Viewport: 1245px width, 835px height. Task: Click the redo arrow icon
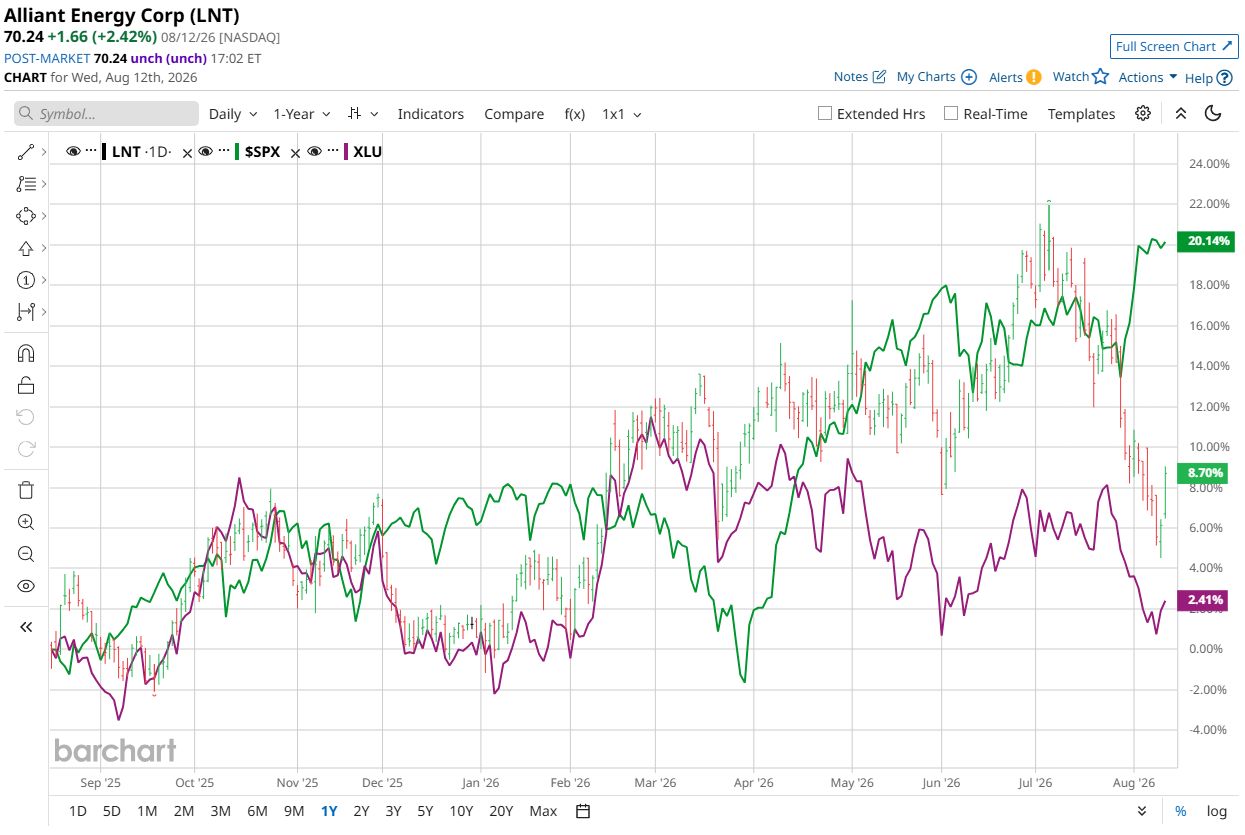click(x=26, y=449)
